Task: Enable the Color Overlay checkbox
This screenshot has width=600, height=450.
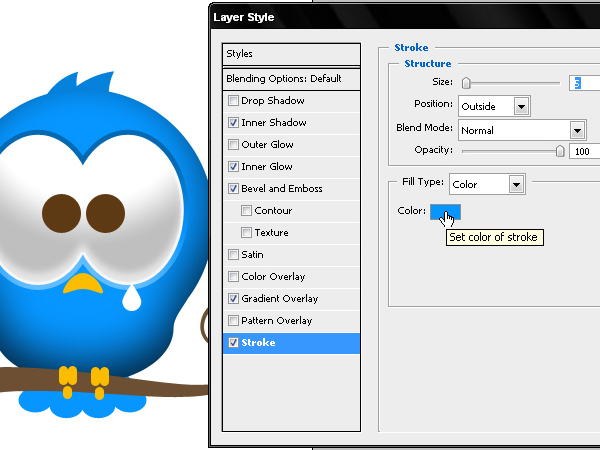Action: pos(233,277)
